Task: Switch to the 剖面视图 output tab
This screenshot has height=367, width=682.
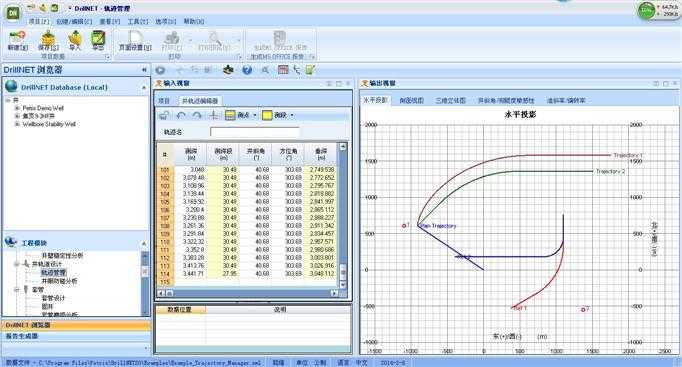Action: click(411, 100)
